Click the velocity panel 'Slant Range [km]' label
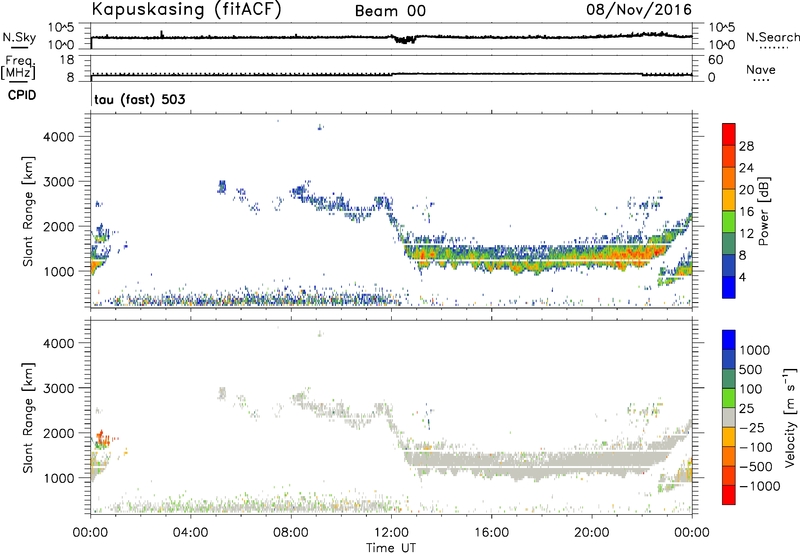Screen dimensions: 800x554 coord(28,418)
